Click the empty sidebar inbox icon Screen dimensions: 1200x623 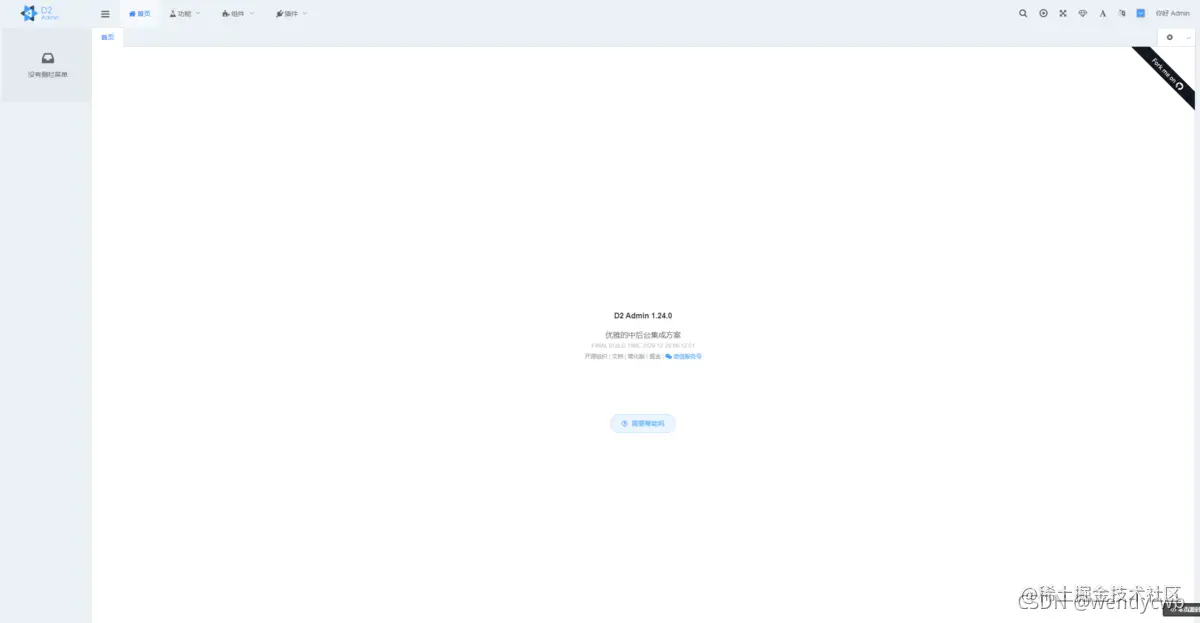48,58
